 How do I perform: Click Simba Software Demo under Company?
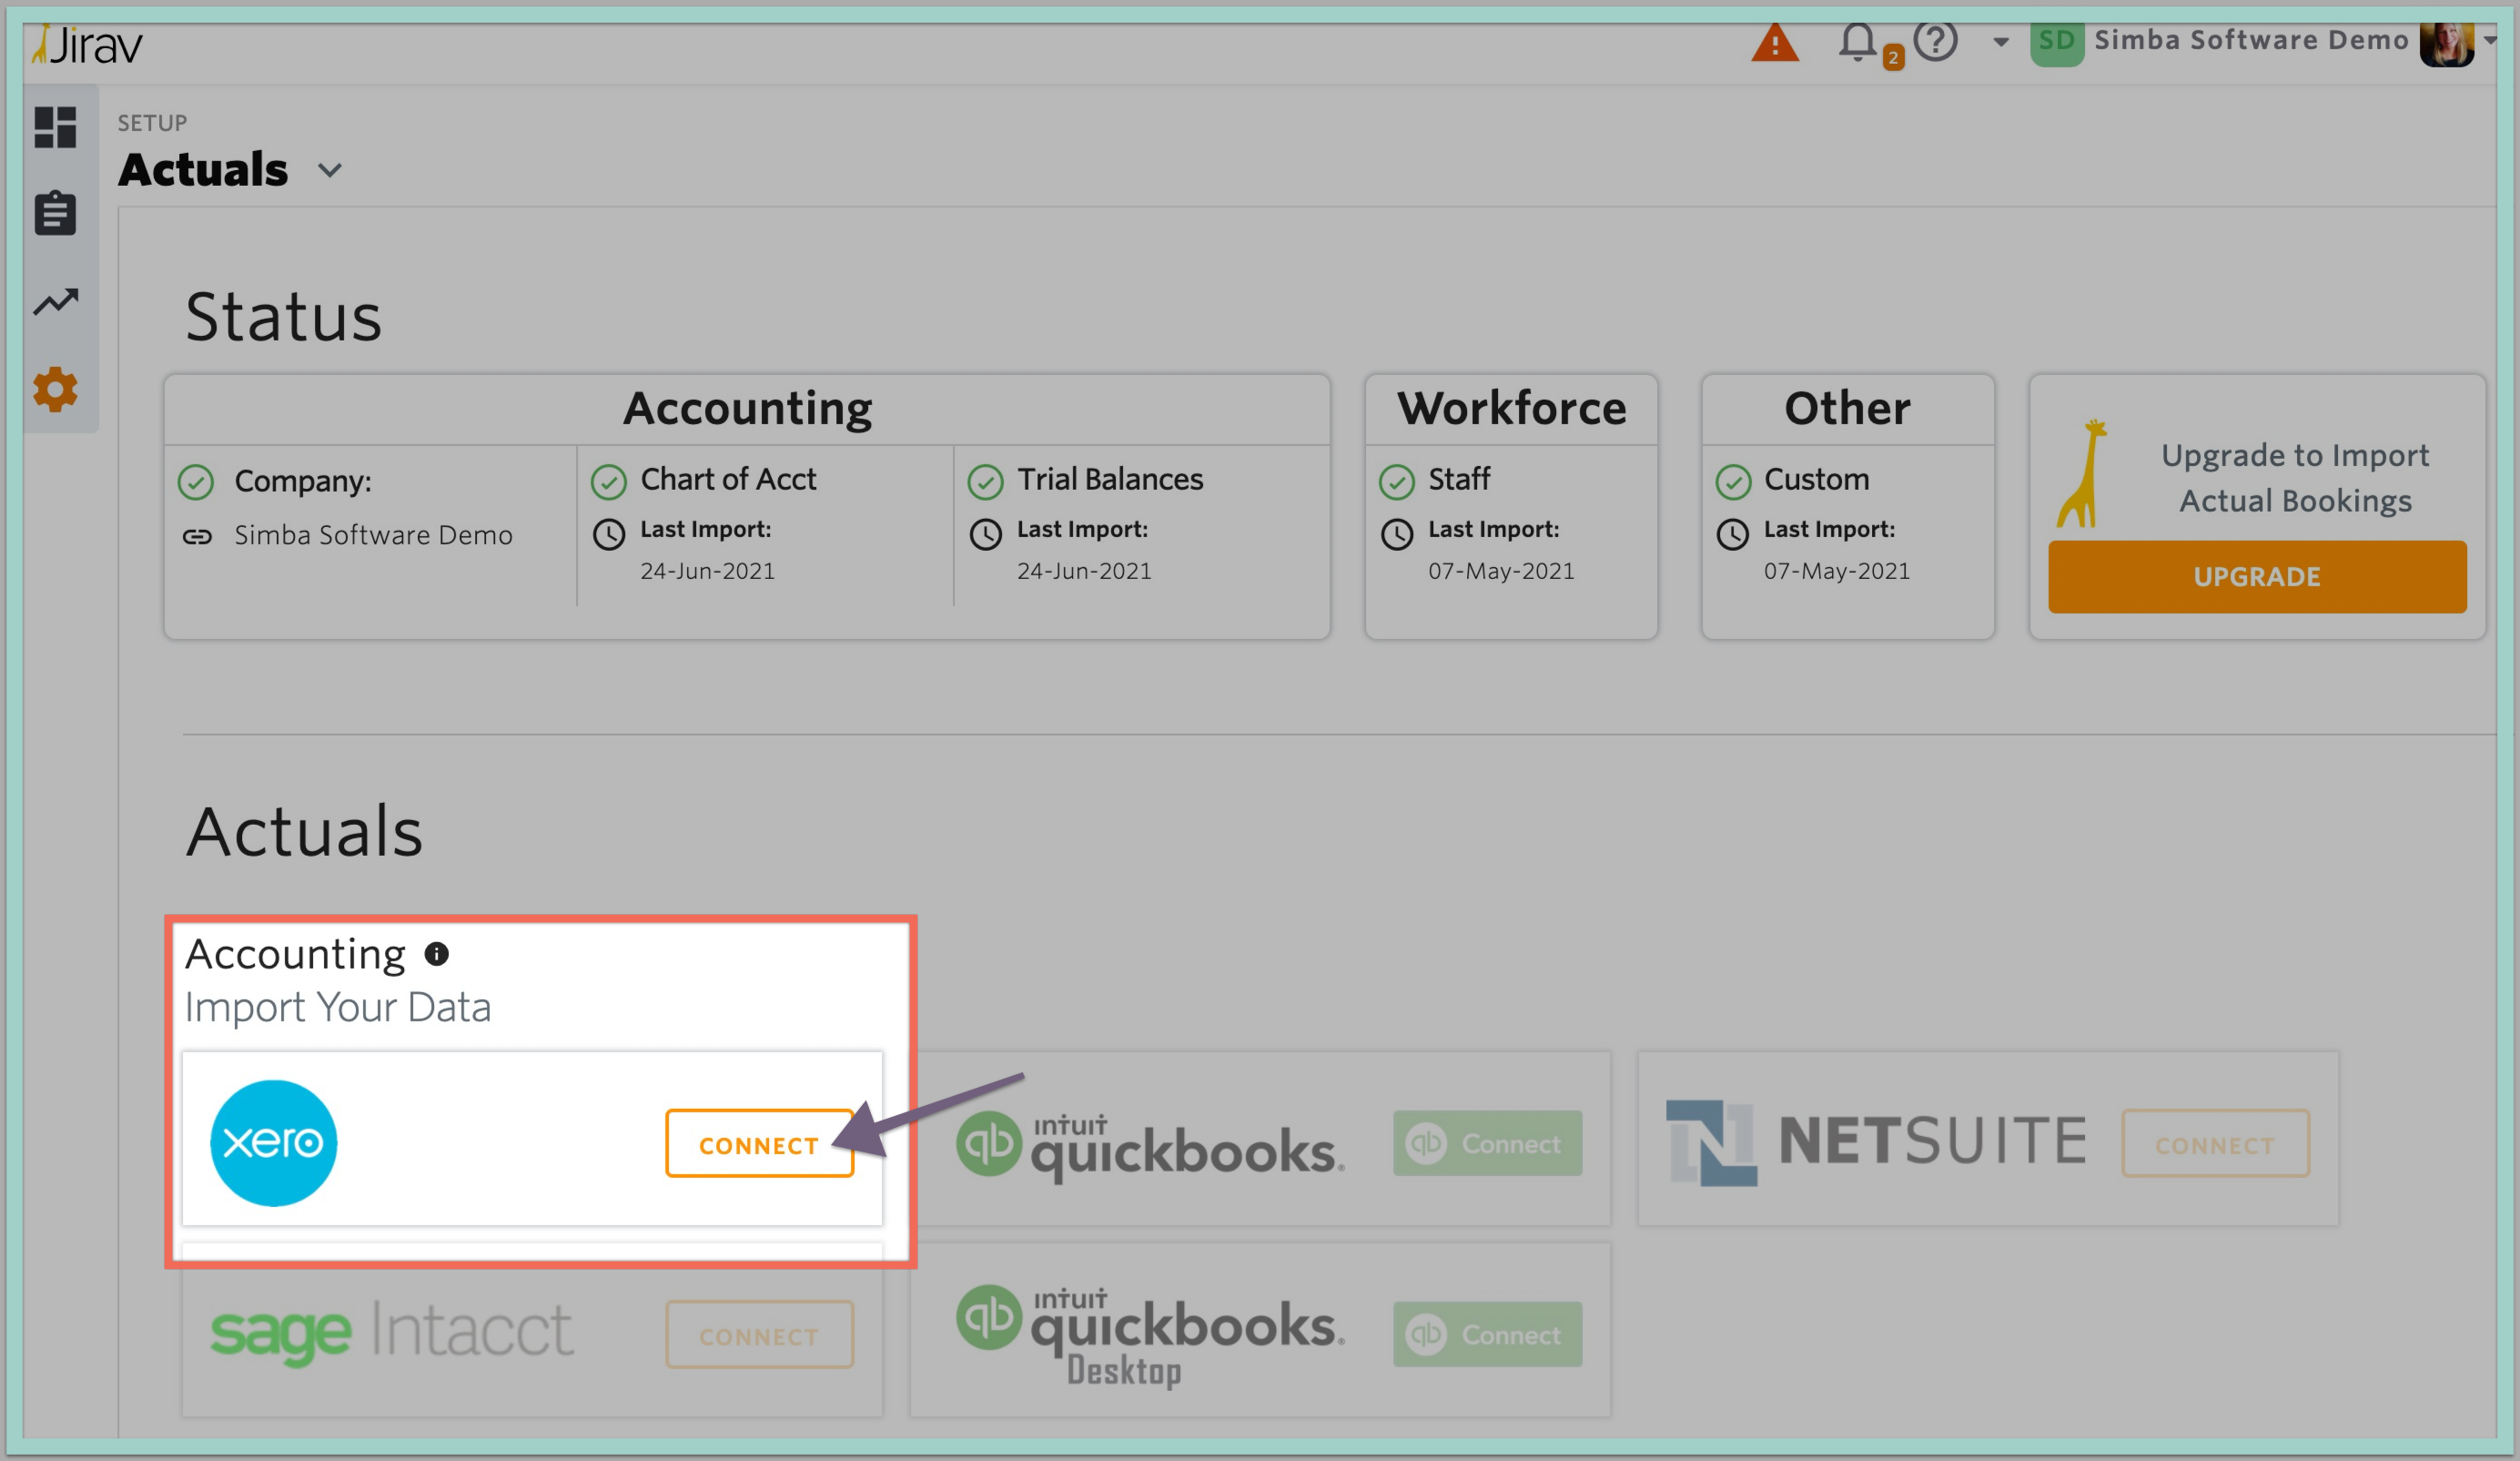(373, 536)
